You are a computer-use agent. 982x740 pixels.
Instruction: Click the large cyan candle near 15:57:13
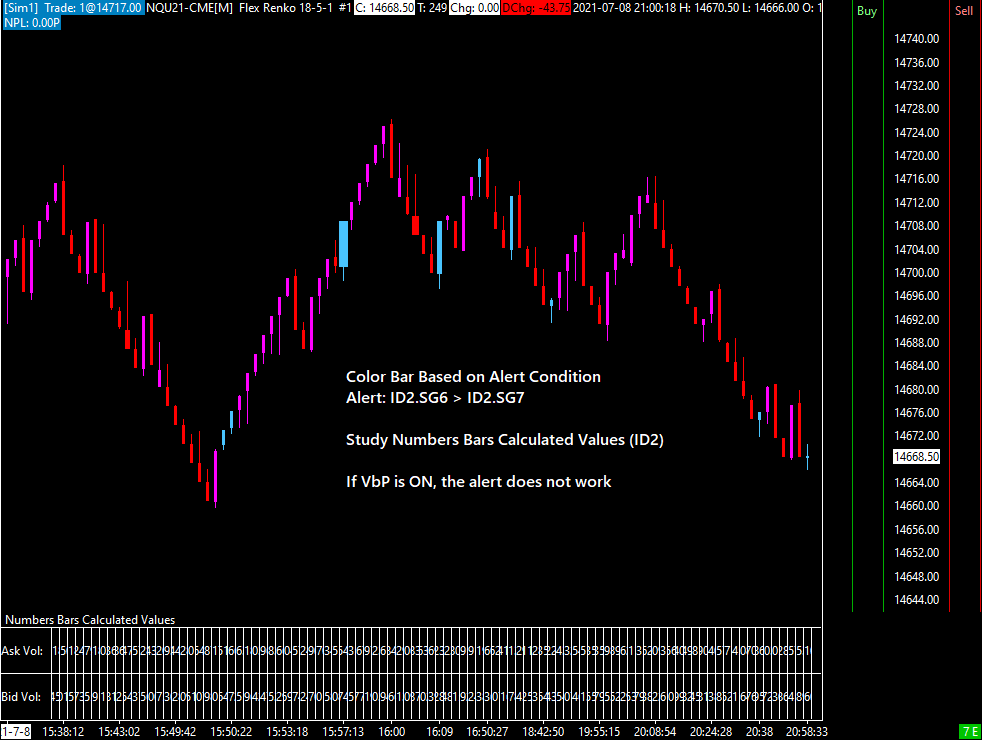point(343,244)
